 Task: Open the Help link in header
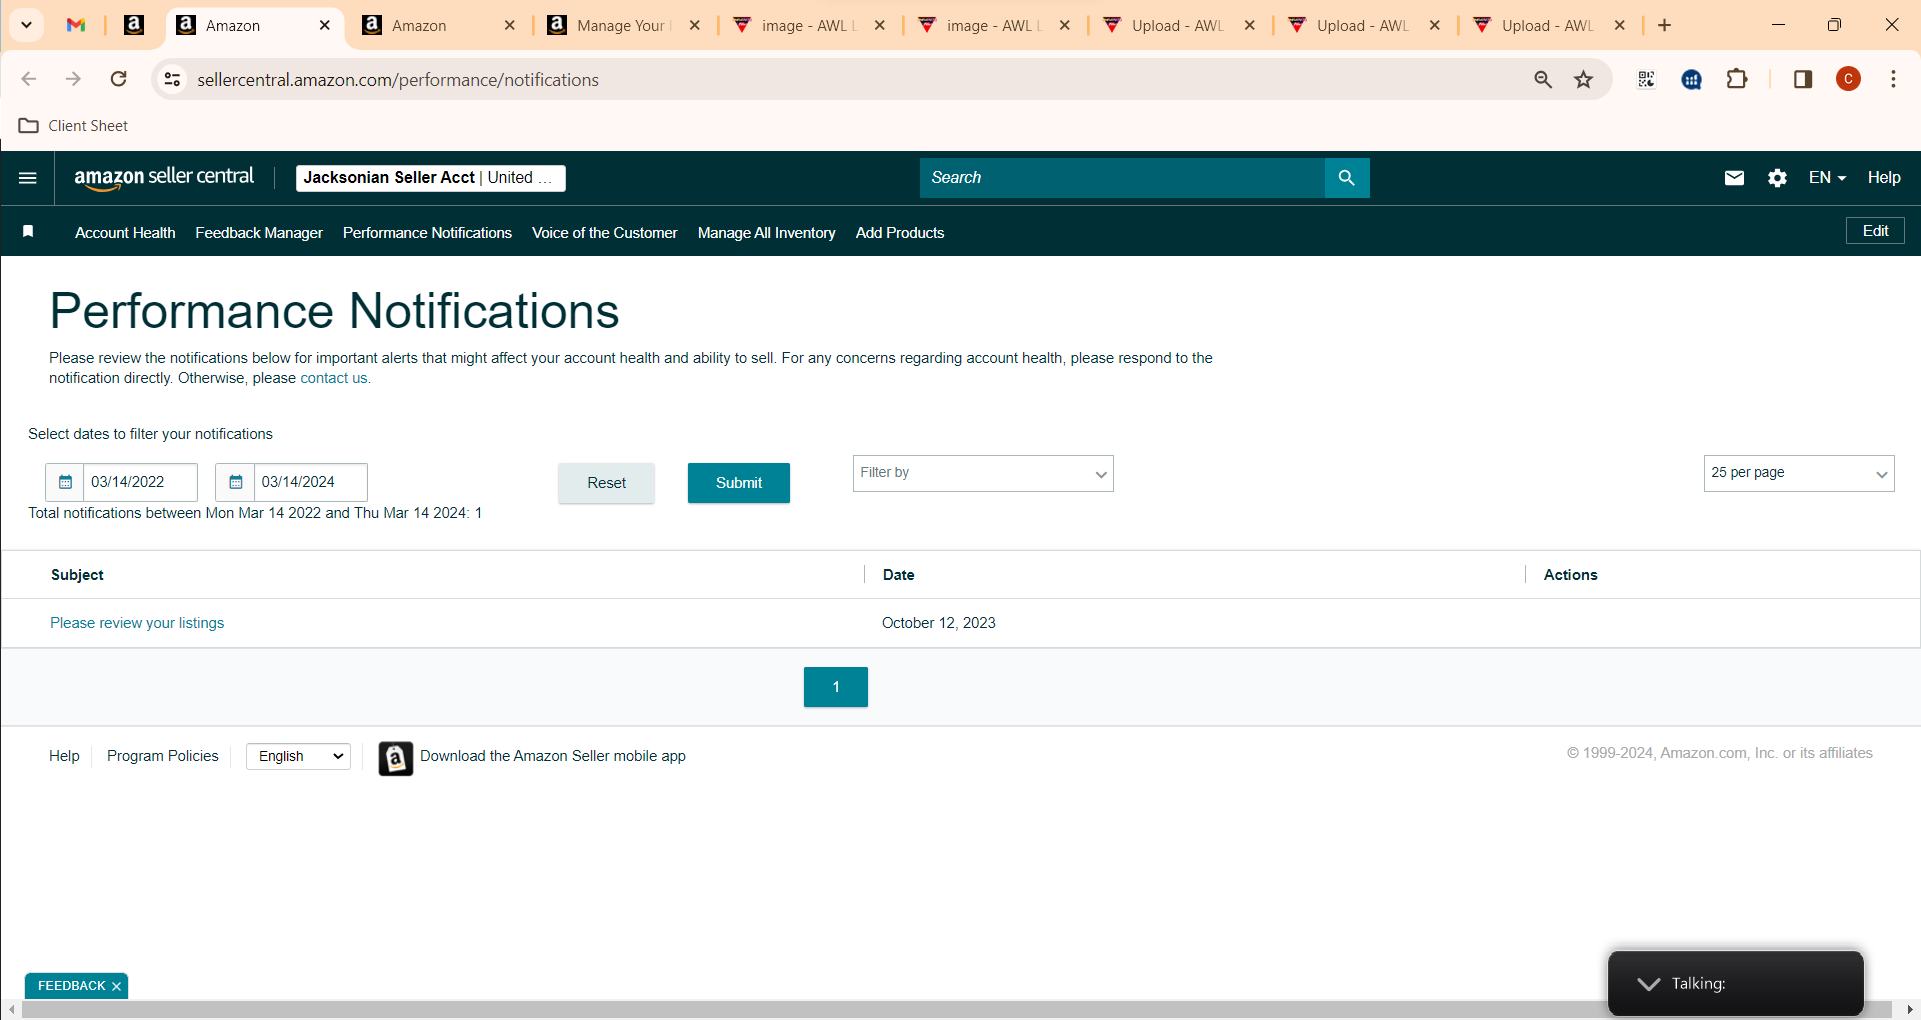[x=1884, y=178]
